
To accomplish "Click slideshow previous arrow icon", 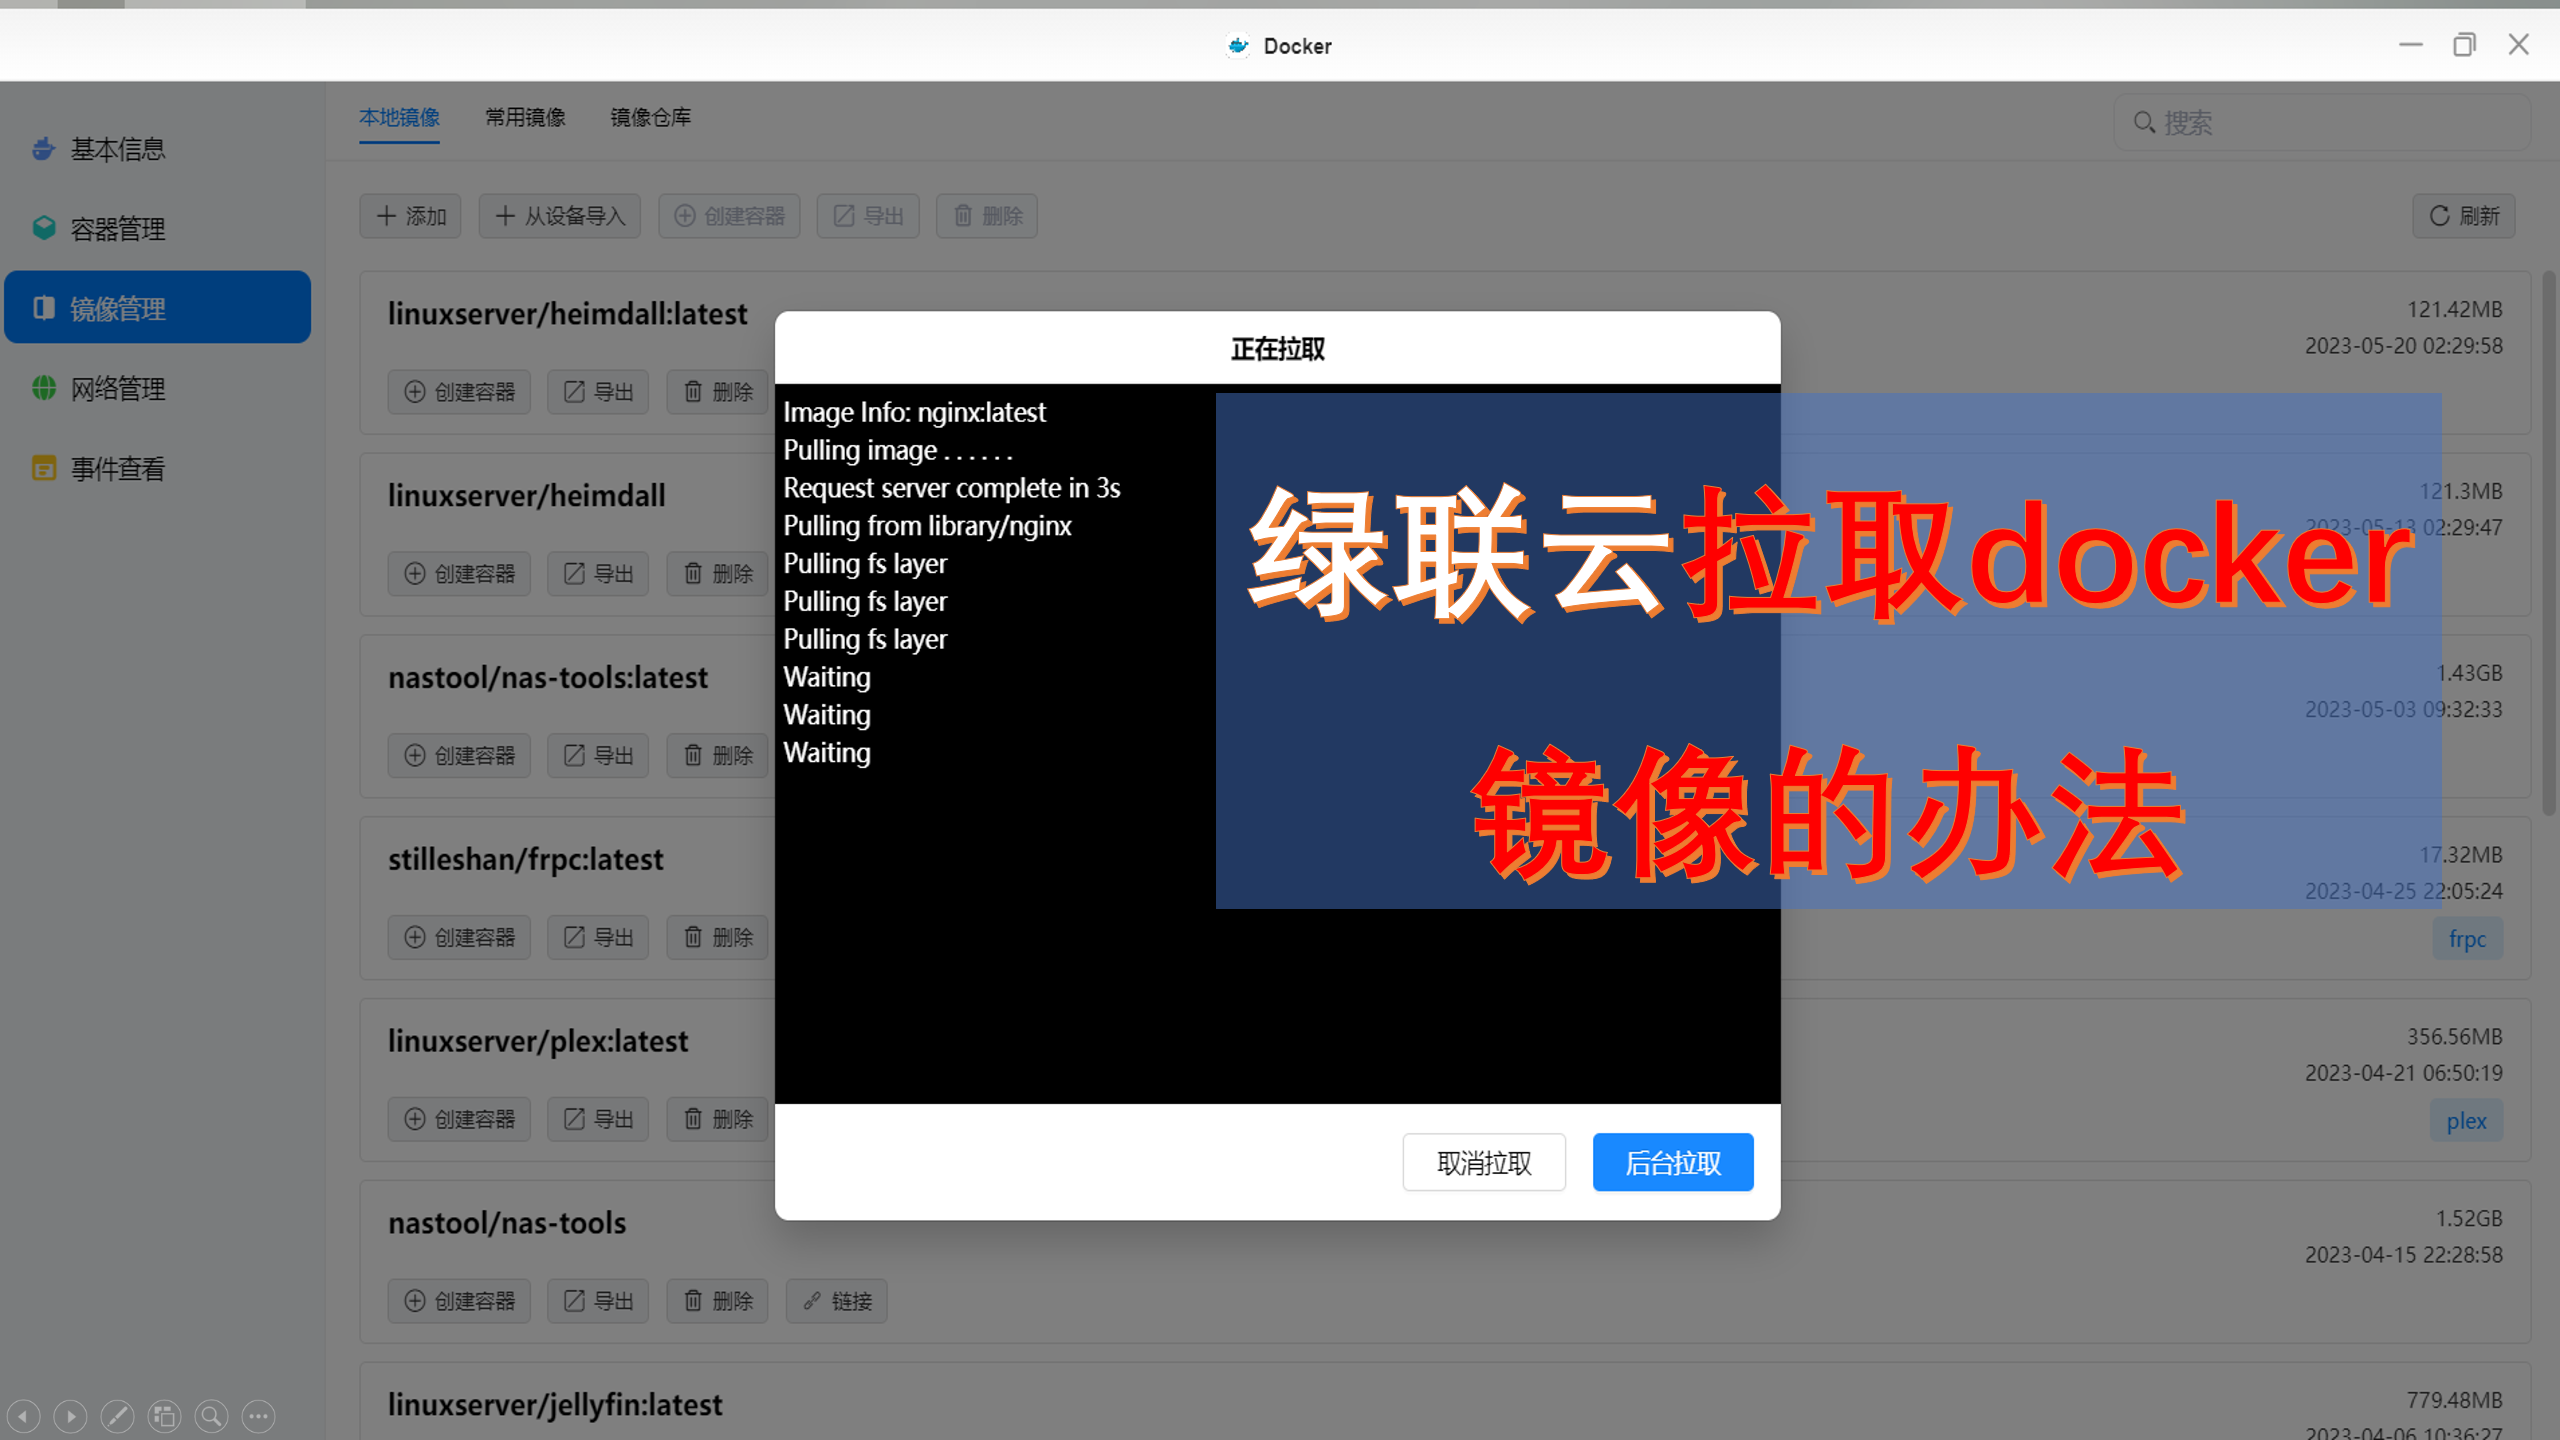I will (23, 1417).
